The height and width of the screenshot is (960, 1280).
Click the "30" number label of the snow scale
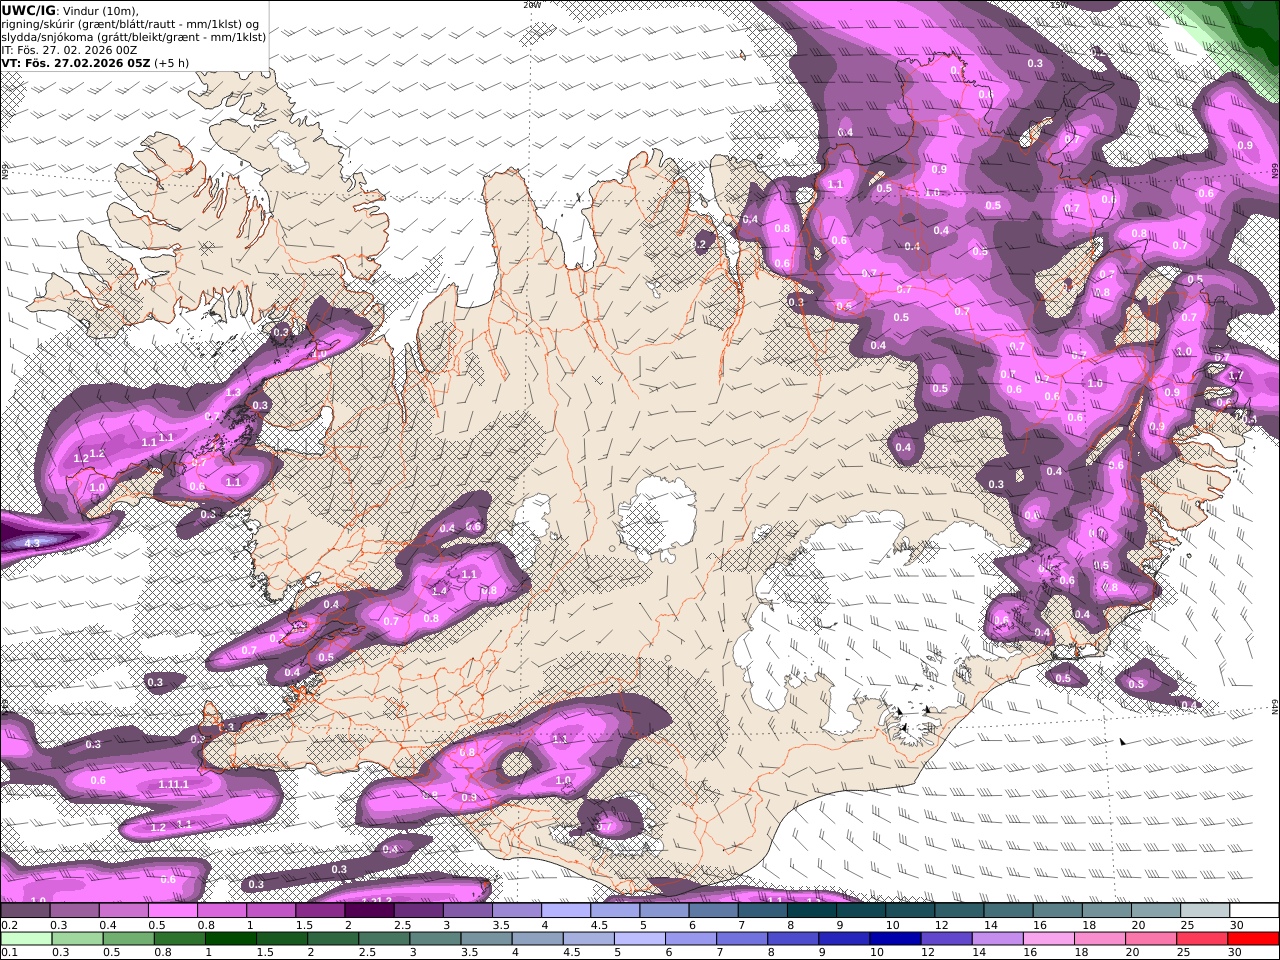point(1237,926)
